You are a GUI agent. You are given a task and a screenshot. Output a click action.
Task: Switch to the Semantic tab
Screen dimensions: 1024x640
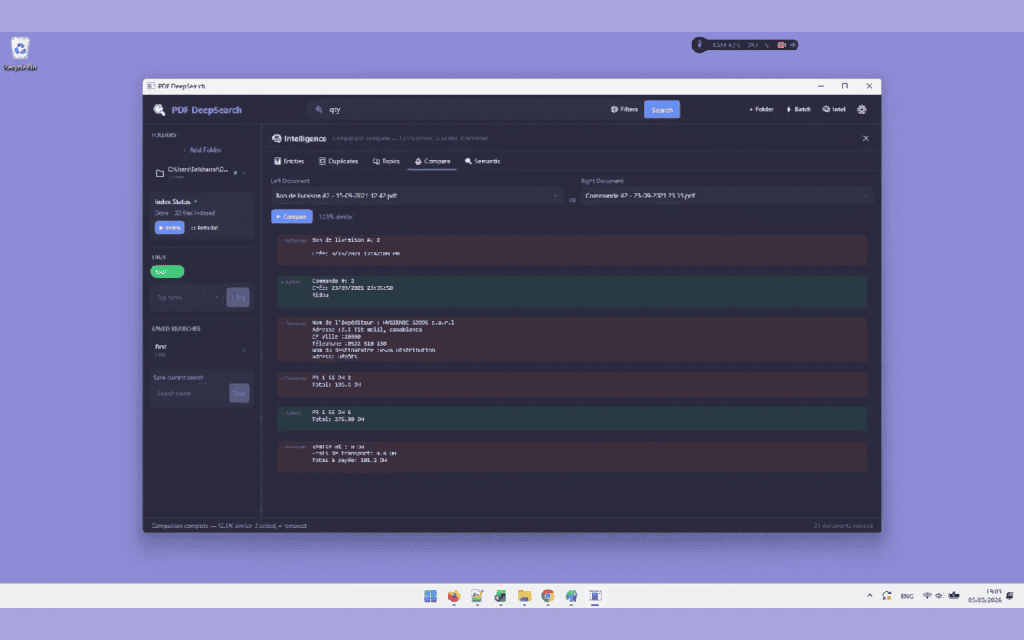click(483, 161)
